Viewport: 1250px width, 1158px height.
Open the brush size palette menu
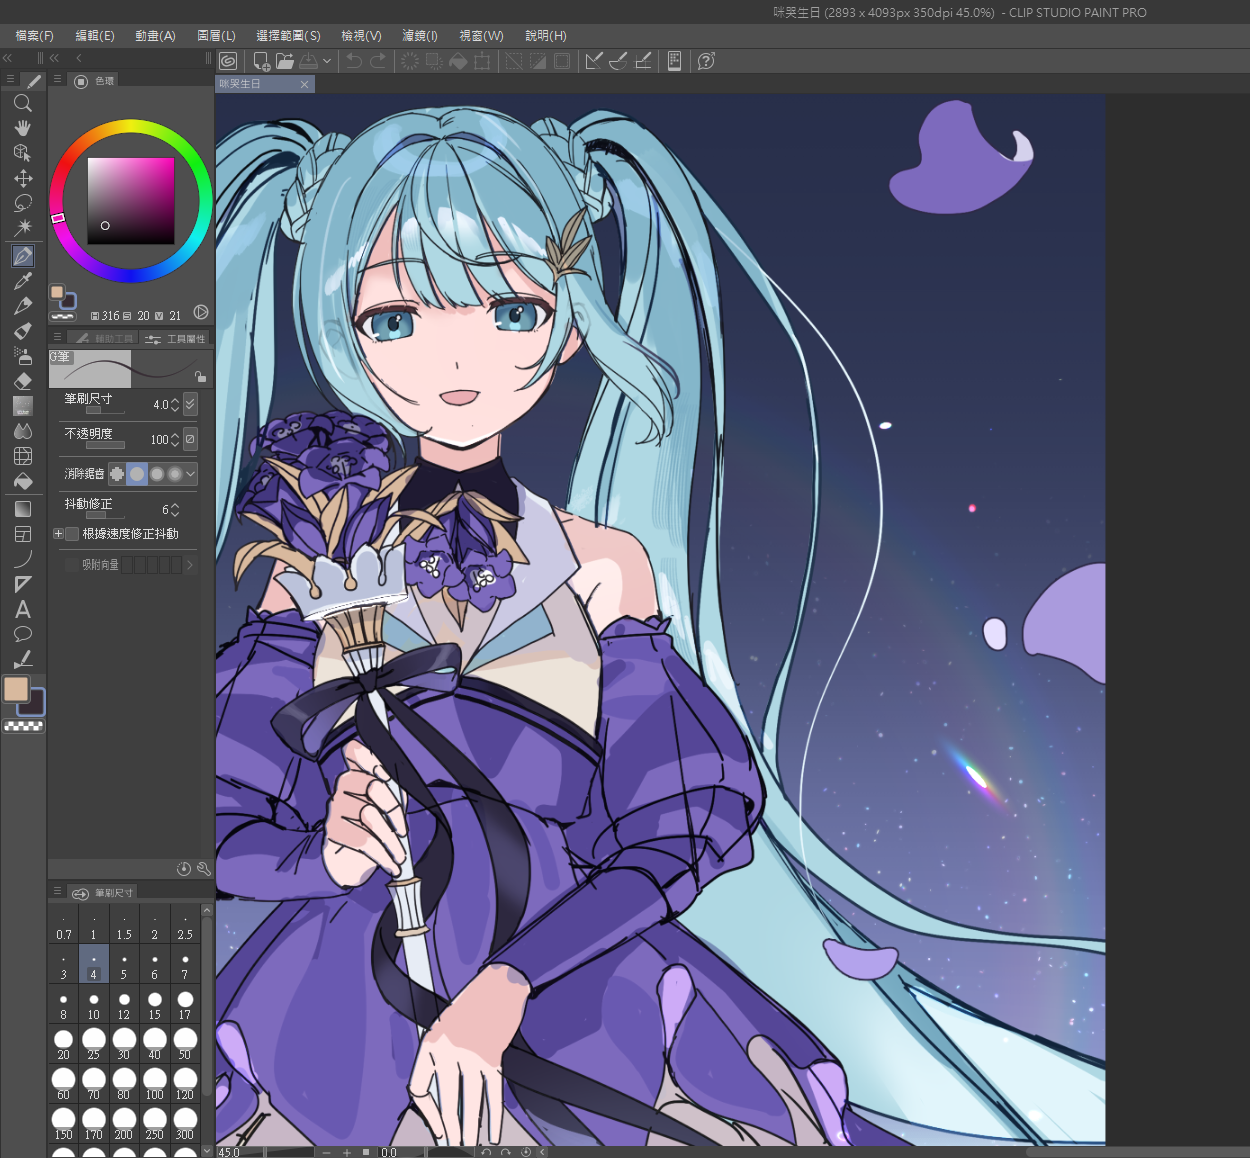click(x=57, y=891)
